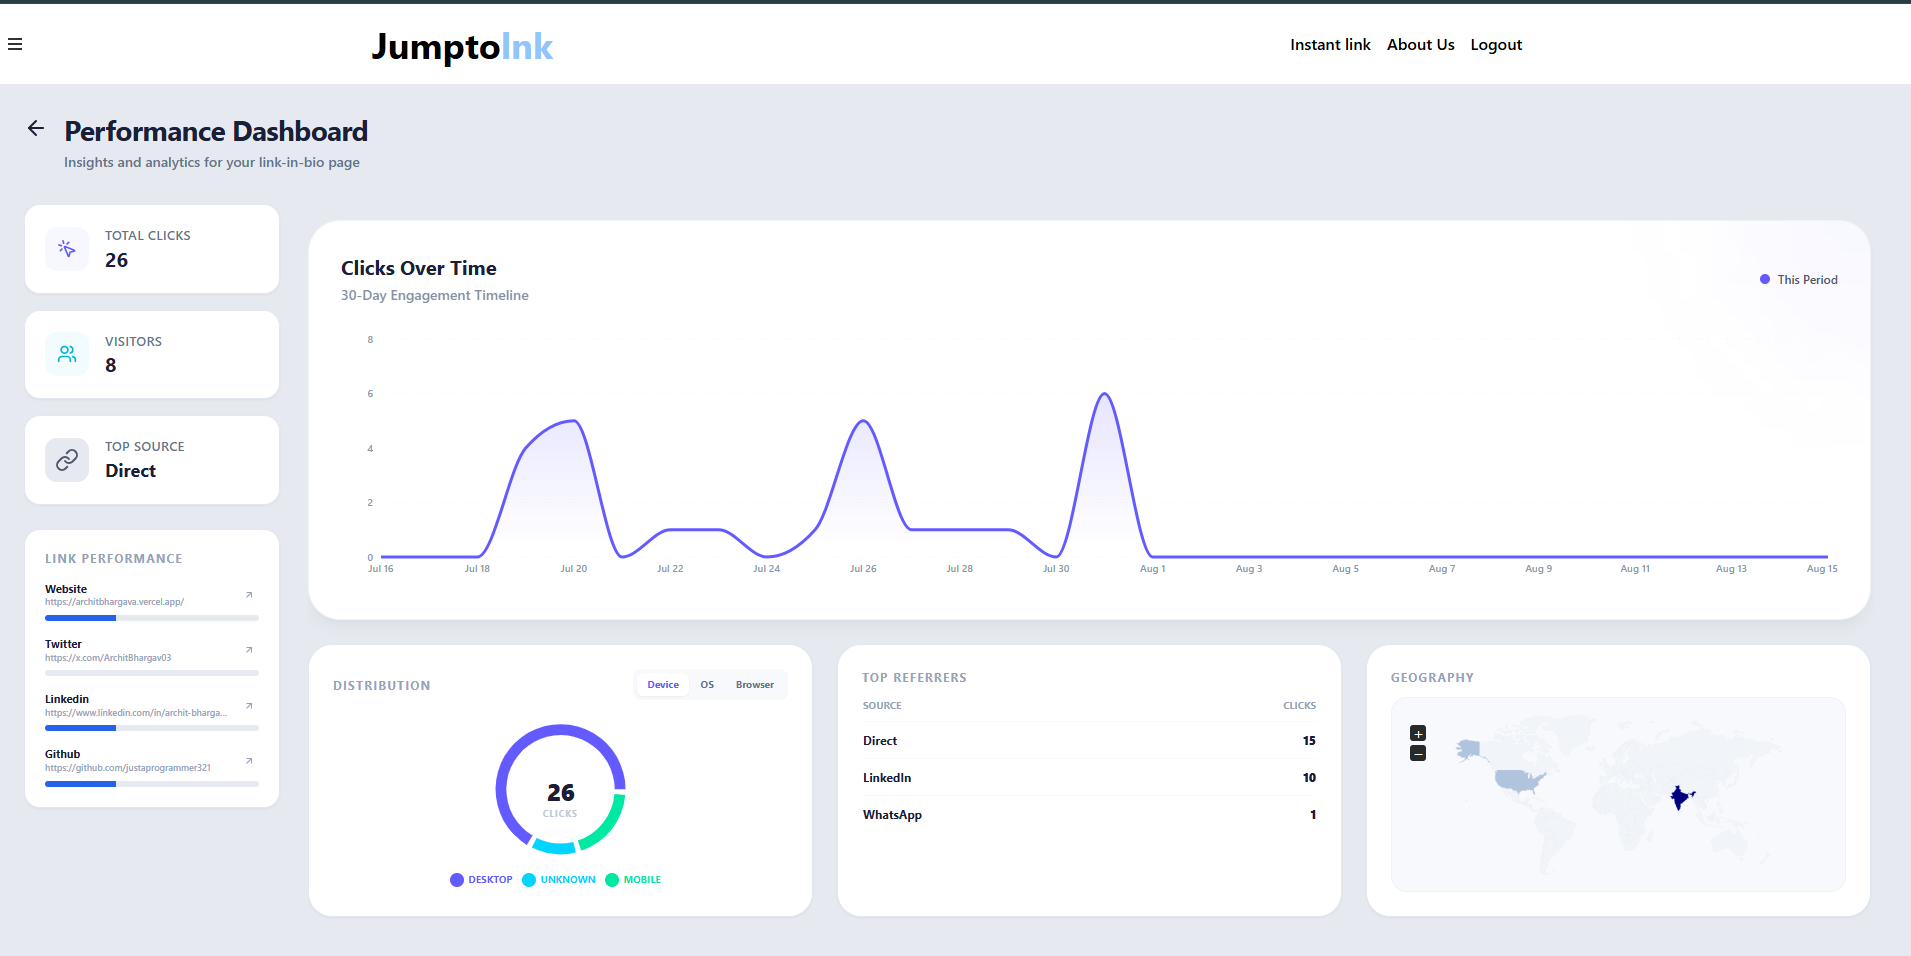1911x956 pixels.
Task: Open Website link via its arrow icon
Action: pos(249,595)
